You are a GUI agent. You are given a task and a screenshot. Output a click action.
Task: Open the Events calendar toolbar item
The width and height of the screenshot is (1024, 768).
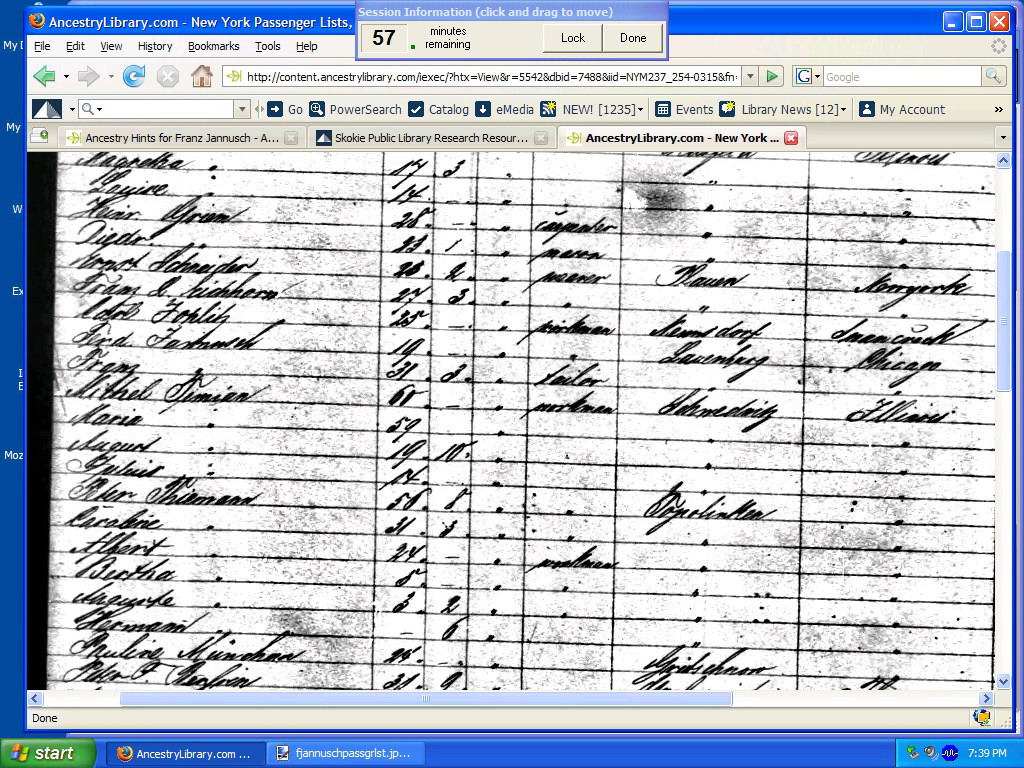[684, 110]
